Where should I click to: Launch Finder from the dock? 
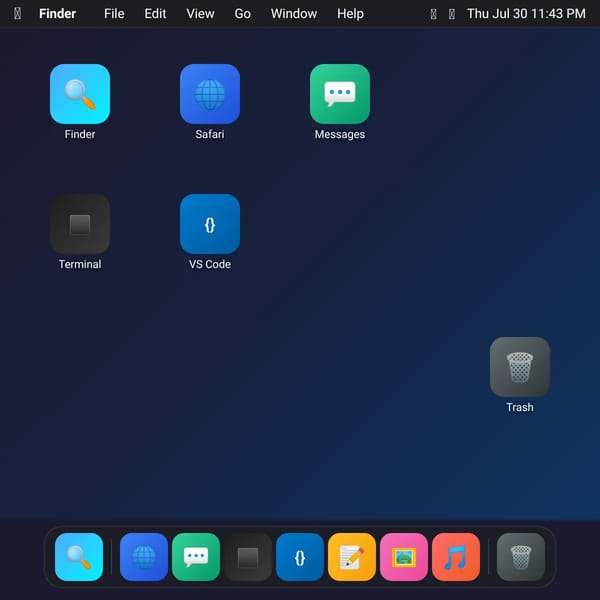tap(79, 557)
